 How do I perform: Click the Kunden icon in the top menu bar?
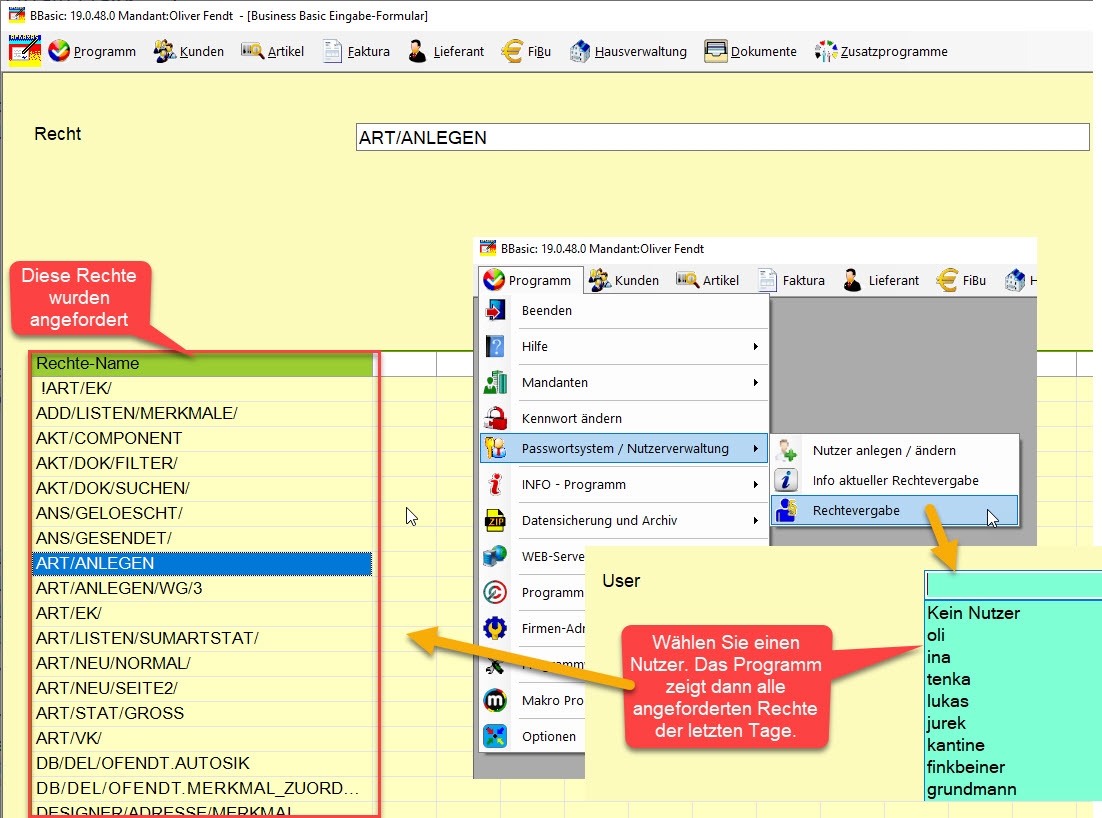(165, 51)
